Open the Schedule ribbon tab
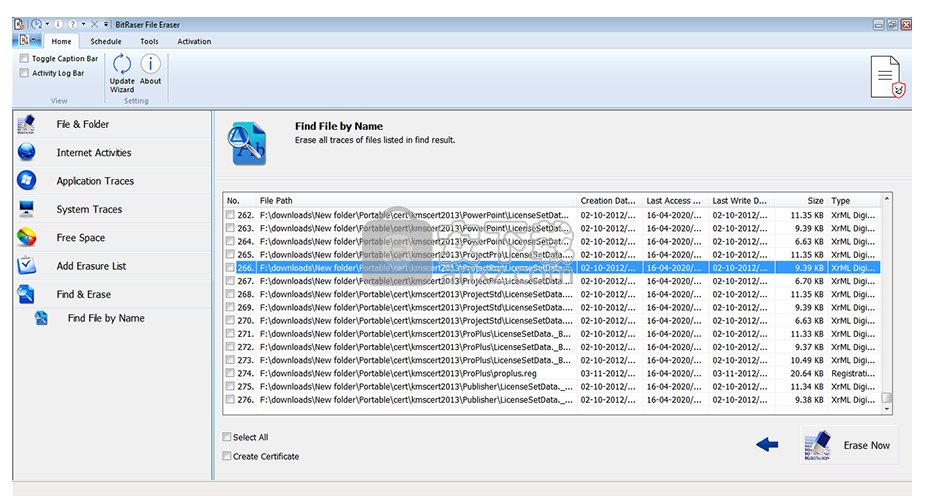The image size is (940, 496). pyautogui.click(x=106, y=41)
